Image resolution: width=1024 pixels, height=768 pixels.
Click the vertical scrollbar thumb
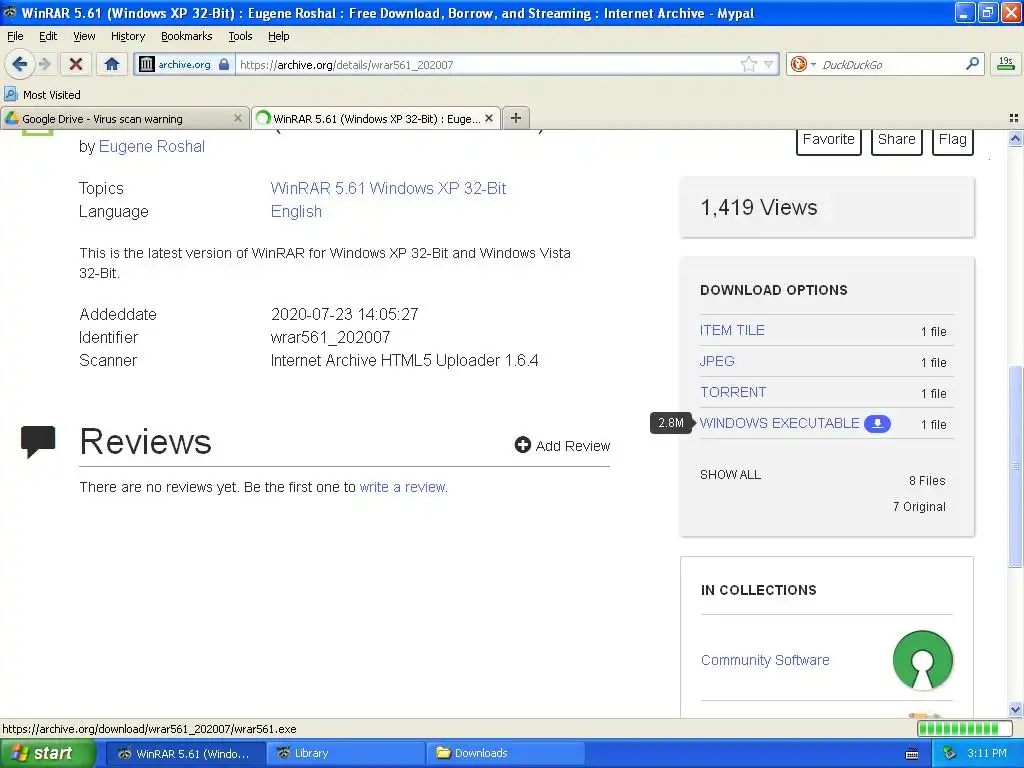pos(1015,466)
